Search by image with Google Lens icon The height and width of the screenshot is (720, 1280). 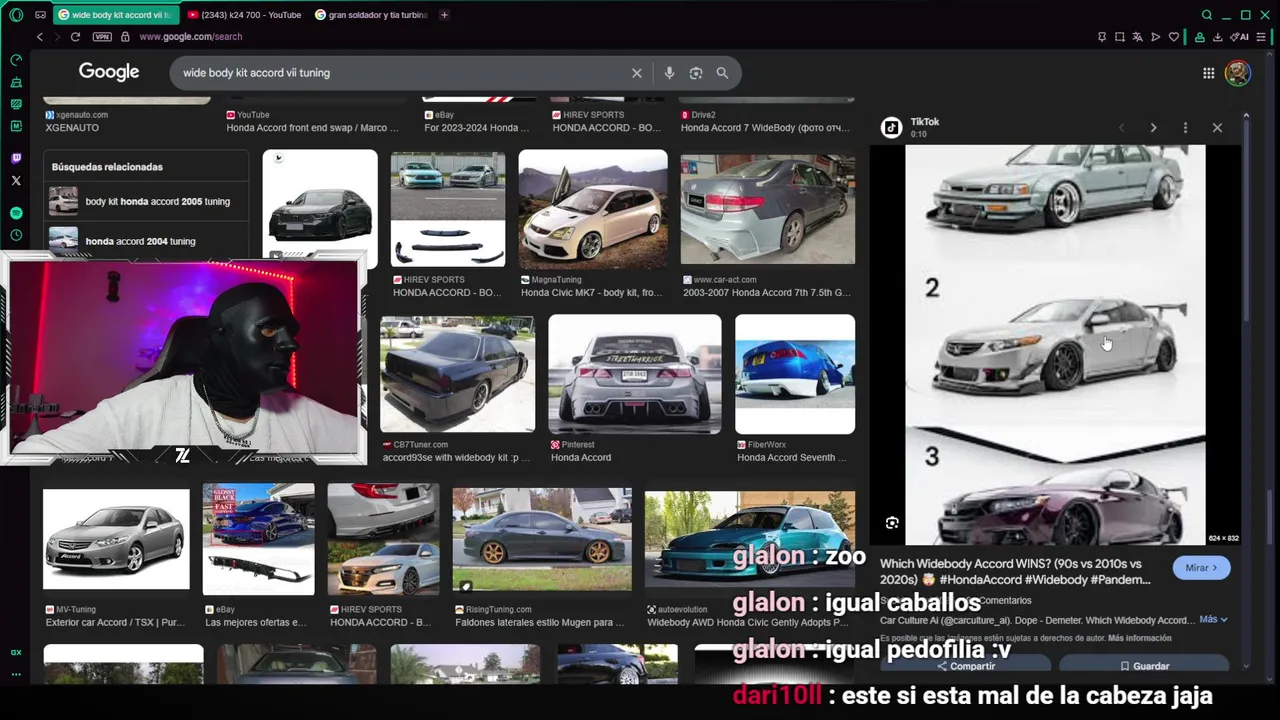pos(696,73)
